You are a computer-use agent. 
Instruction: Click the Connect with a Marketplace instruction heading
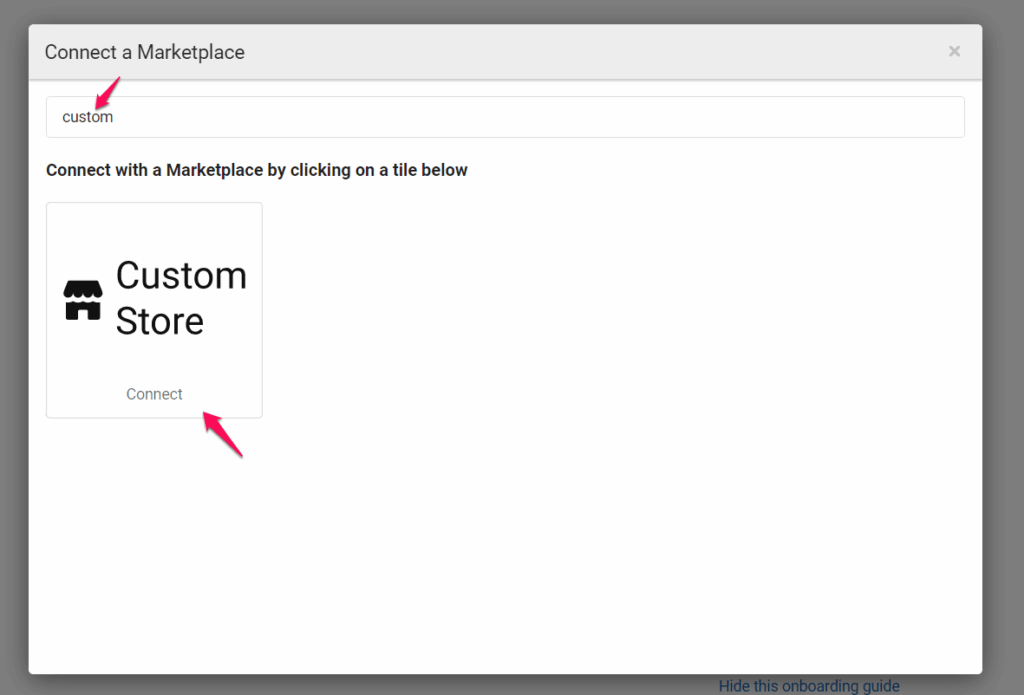[x=256, y=170]
